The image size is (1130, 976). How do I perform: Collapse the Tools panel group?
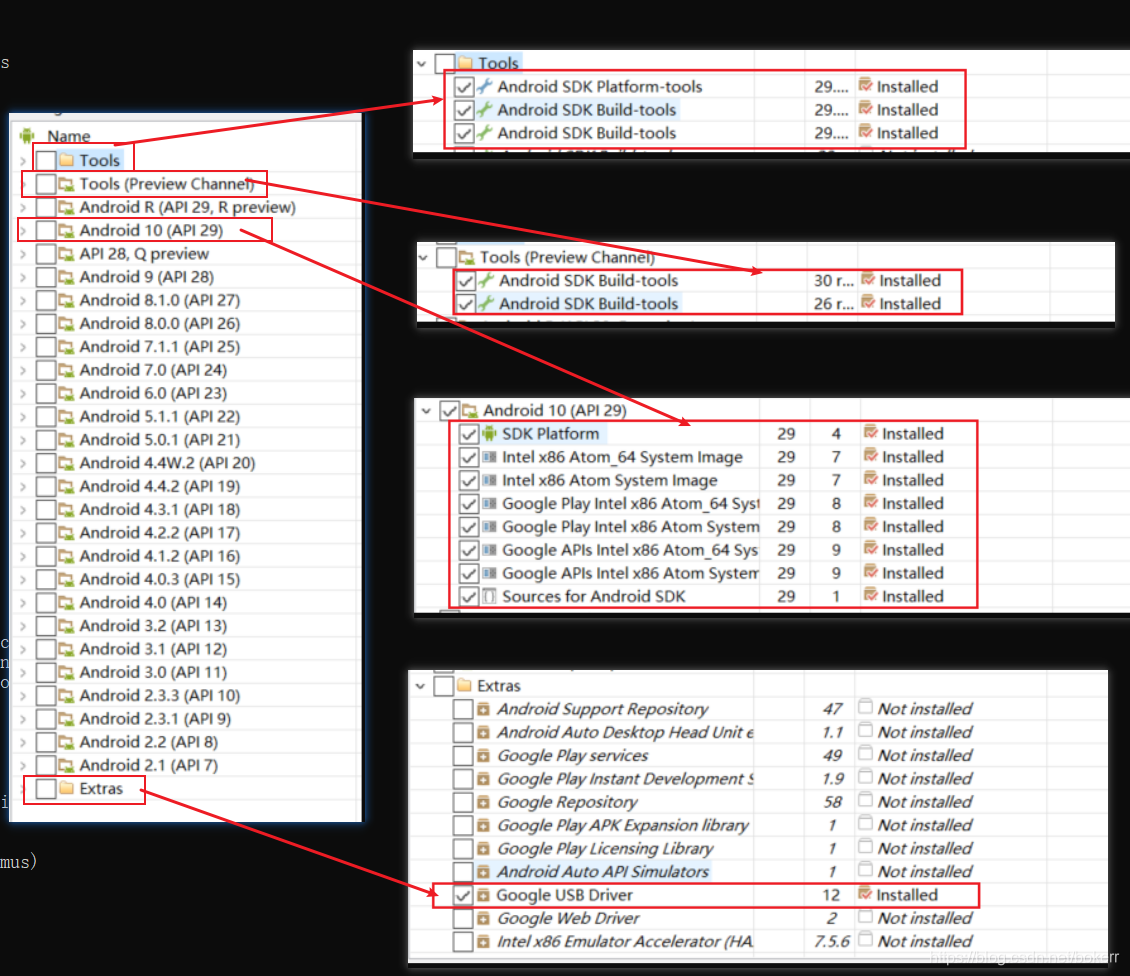coord(422,63)
